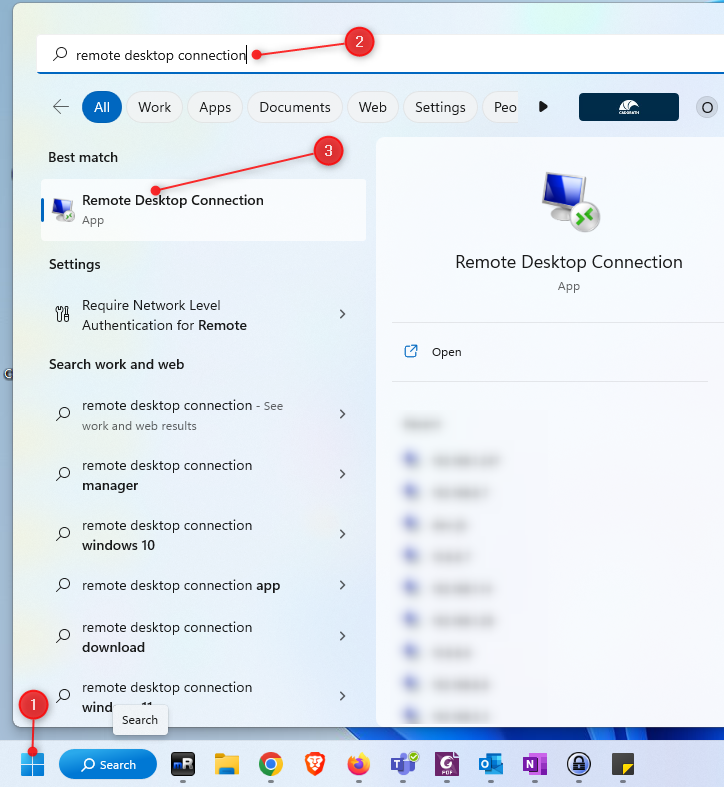Launch Google Chrome from taskbar
724x787 pixels.
[271, 764]
